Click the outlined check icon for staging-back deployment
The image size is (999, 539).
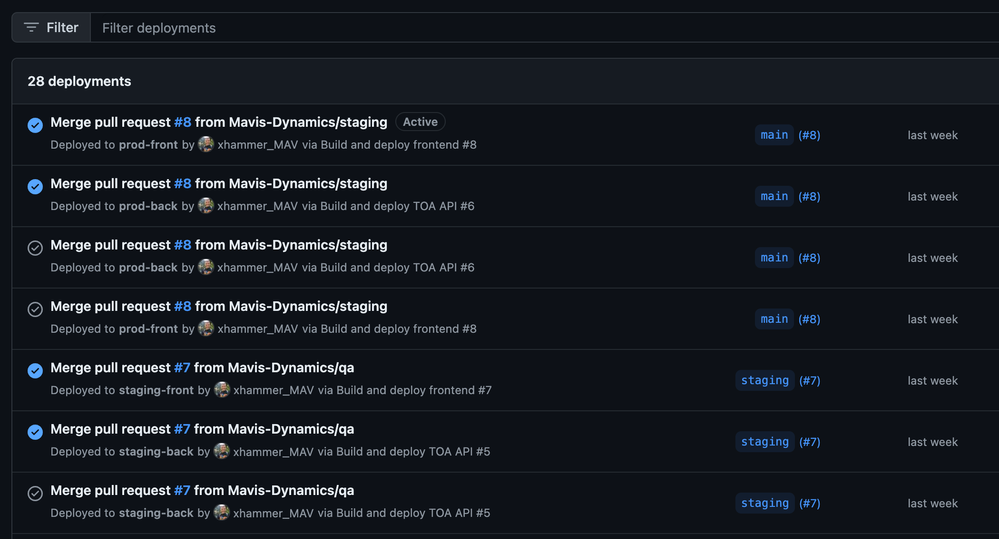35,493
